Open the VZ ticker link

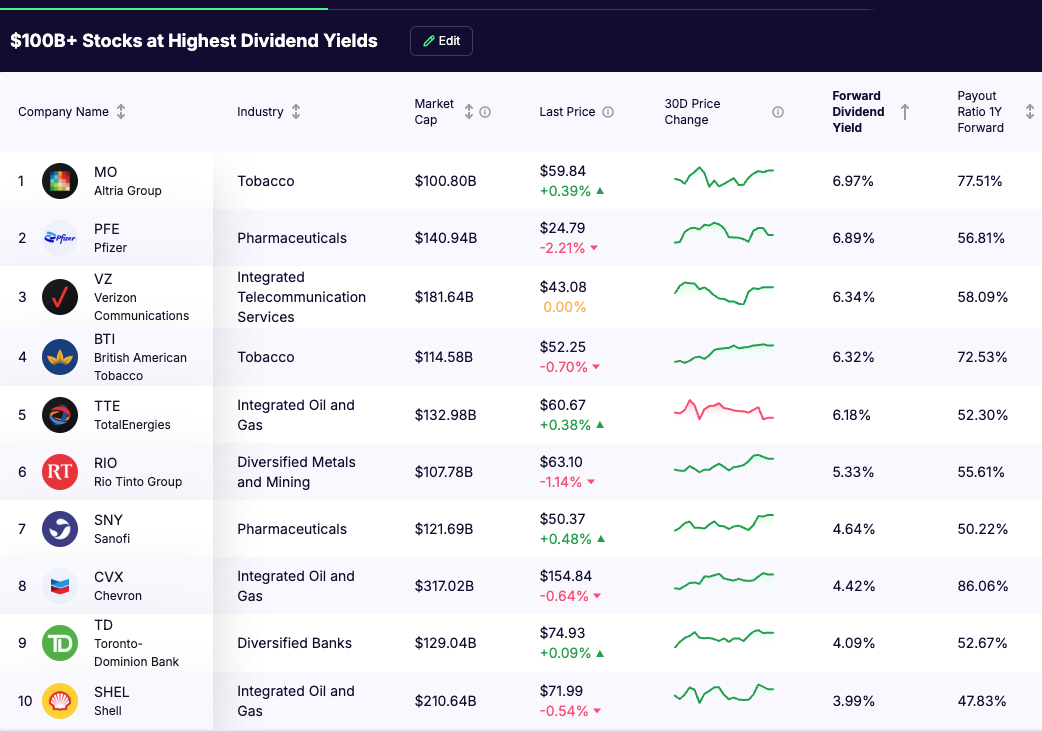[103, 279]
